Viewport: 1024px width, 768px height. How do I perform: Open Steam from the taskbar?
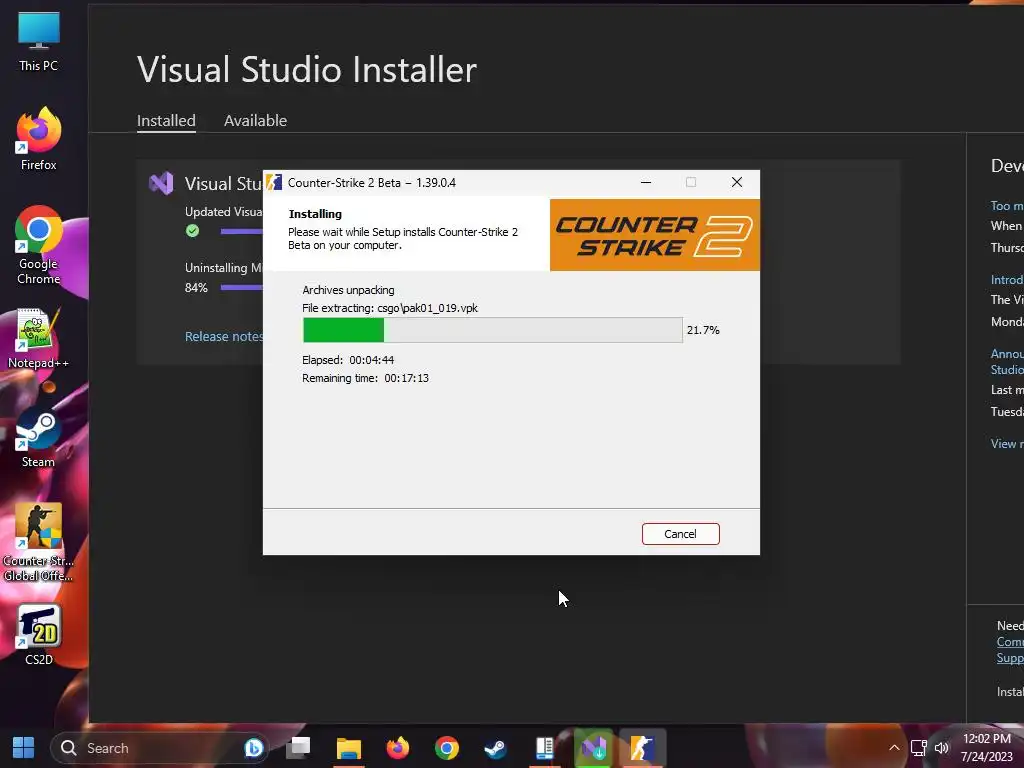click(x=495, y=748)
